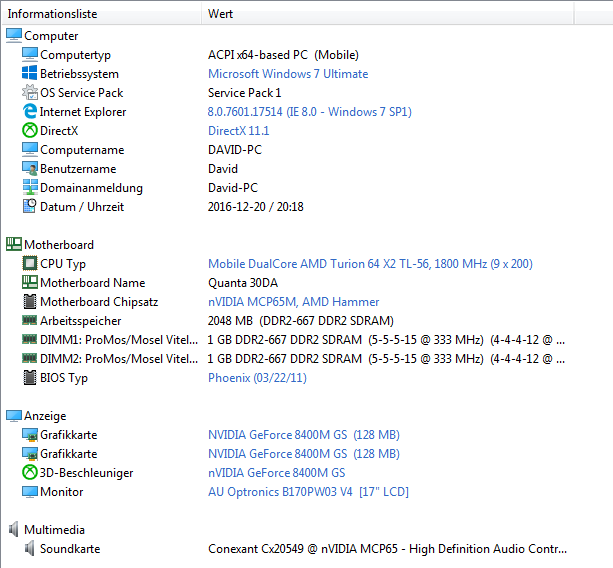Select the Betriebssystem label
Screen dimensions: 613x568
79,73
